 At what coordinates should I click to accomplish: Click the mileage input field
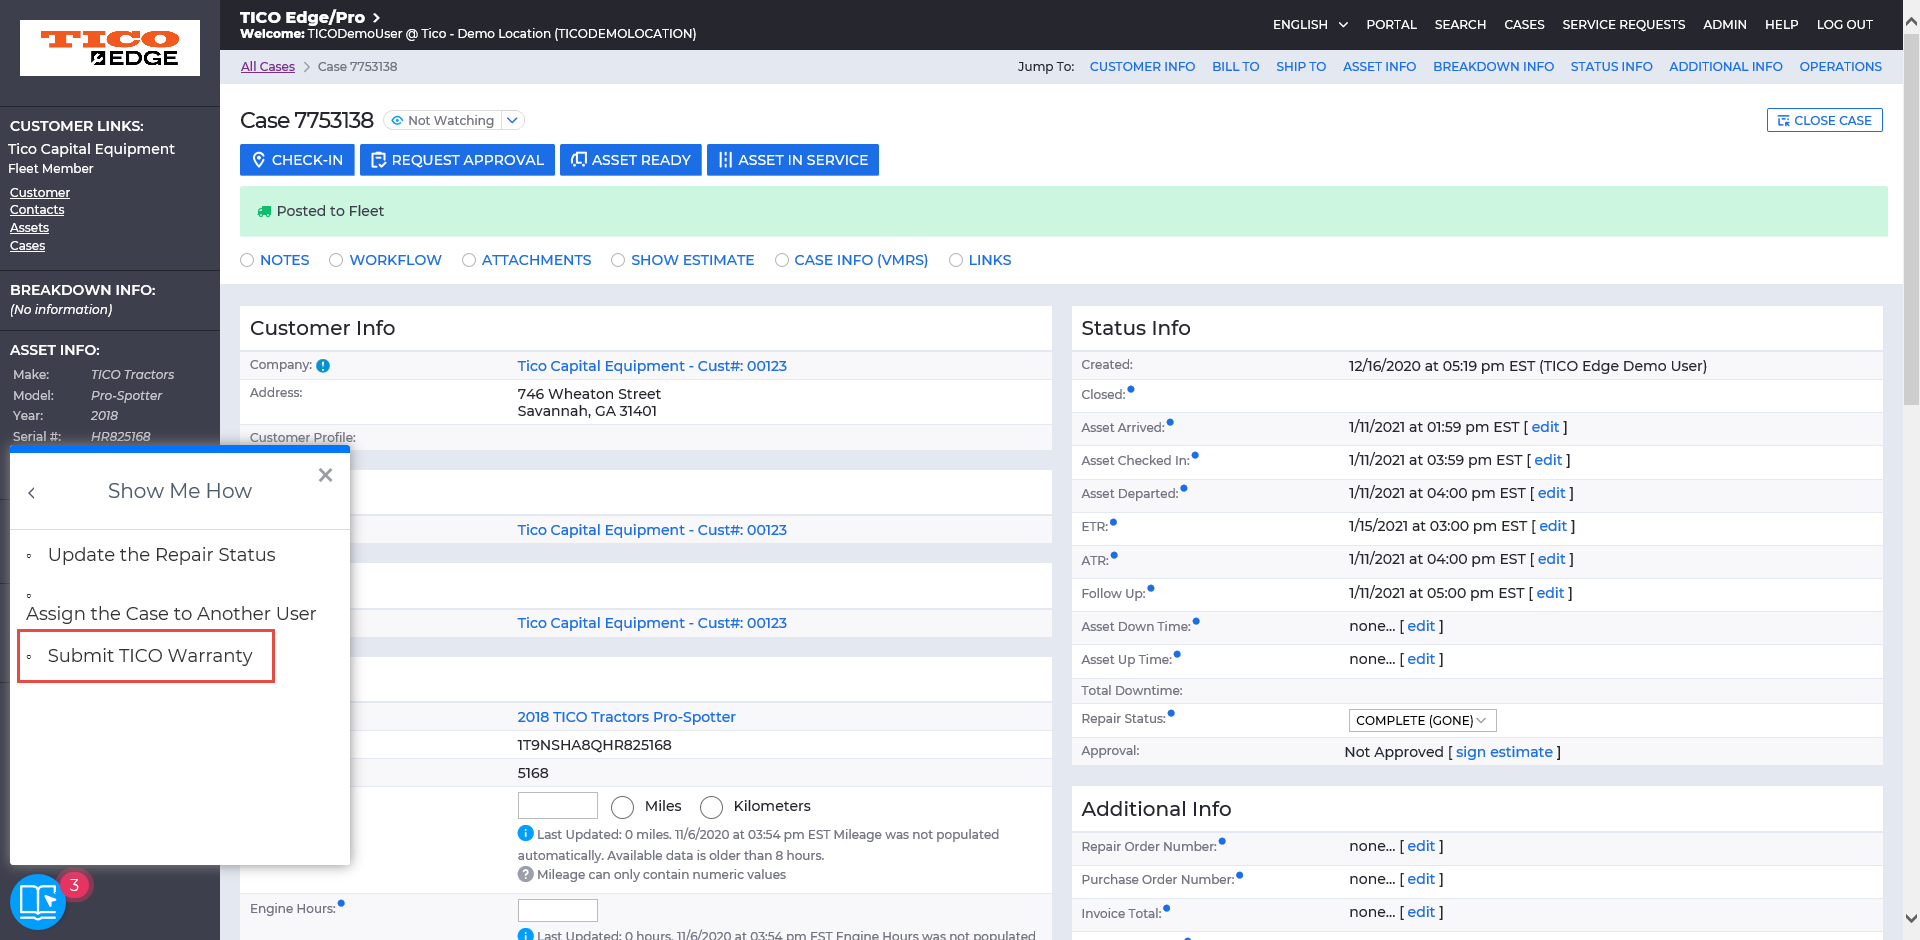[557, 805]
